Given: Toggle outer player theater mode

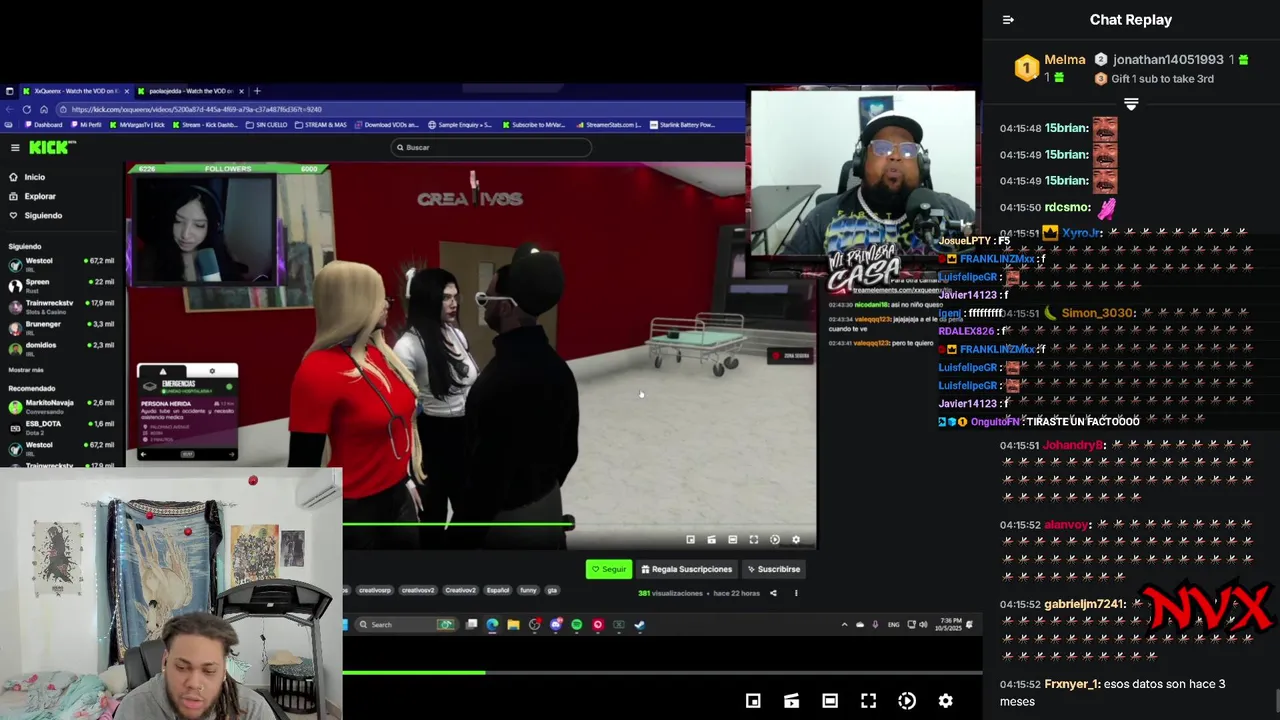Looking at the screenshot, I should click(x=830, y=701).
